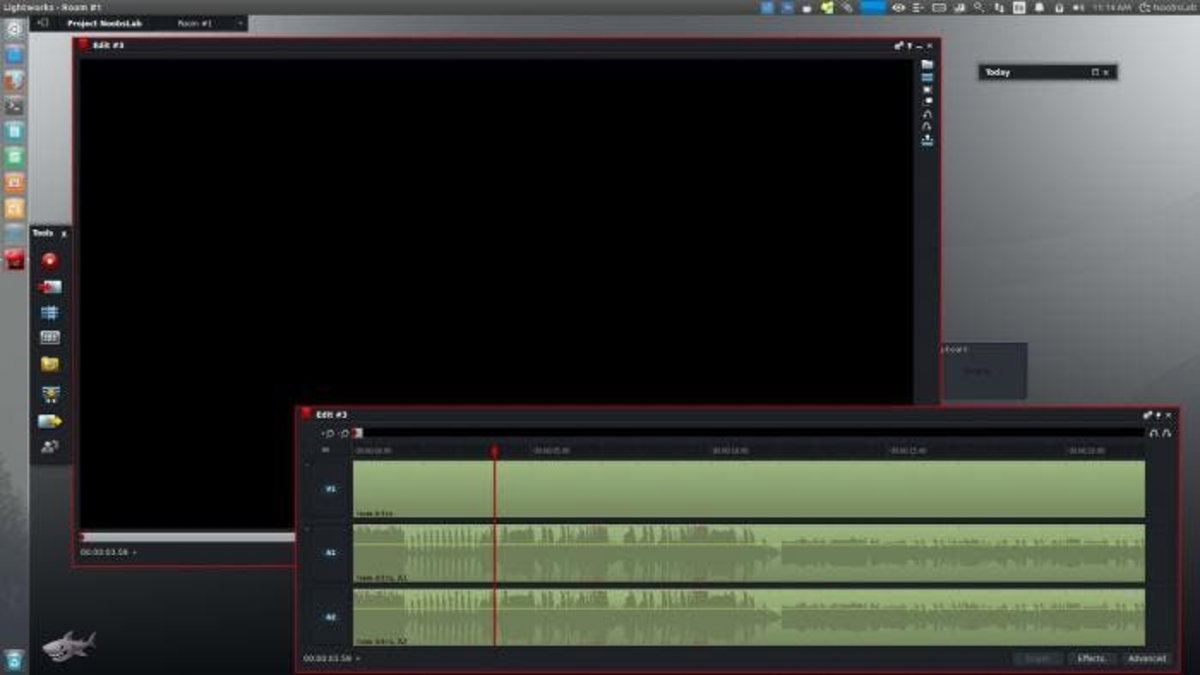Click the V1 video clip in timeline
The image size is (1200, 675).
(x=749, y=489)
